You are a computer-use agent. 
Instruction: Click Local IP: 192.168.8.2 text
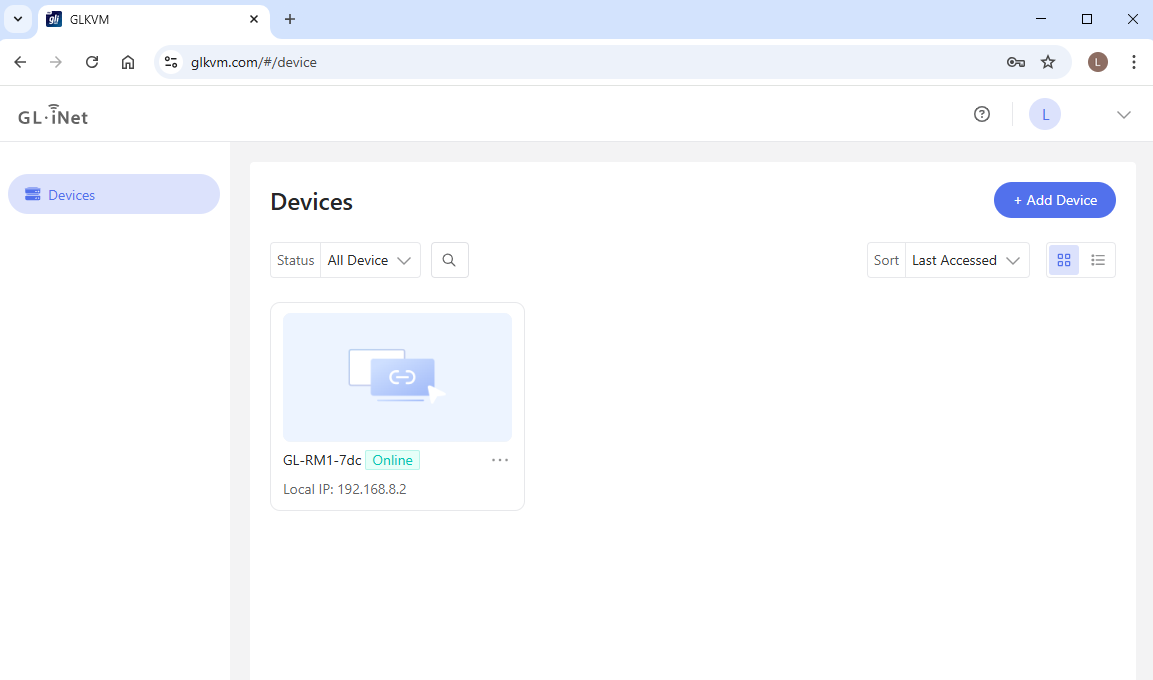[x=345, y=490]
